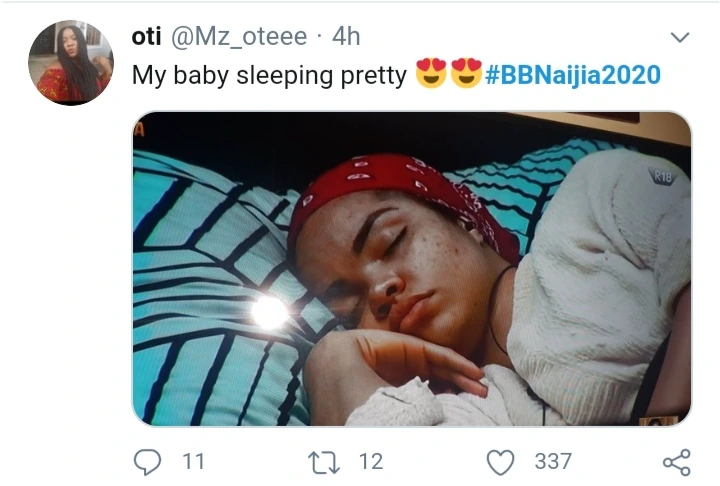Click the red bandana in the photo
Screen dimensions: 720x486
tap(400, 185)
